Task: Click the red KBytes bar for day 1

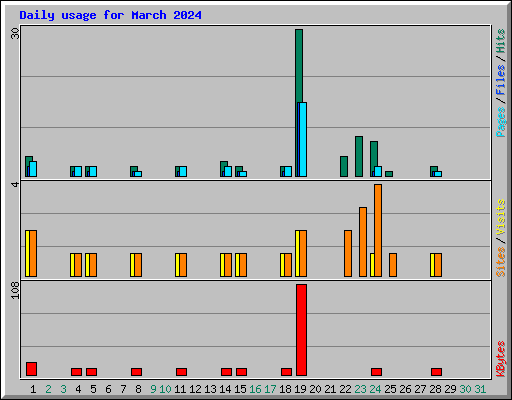Action: pos(31,369)
